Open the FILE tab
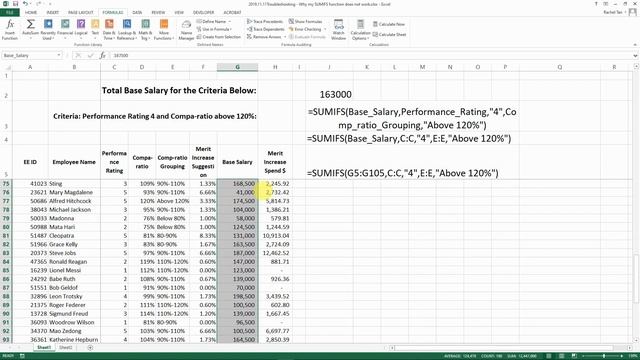Screen dimensions: 640x360 (9, 12)
